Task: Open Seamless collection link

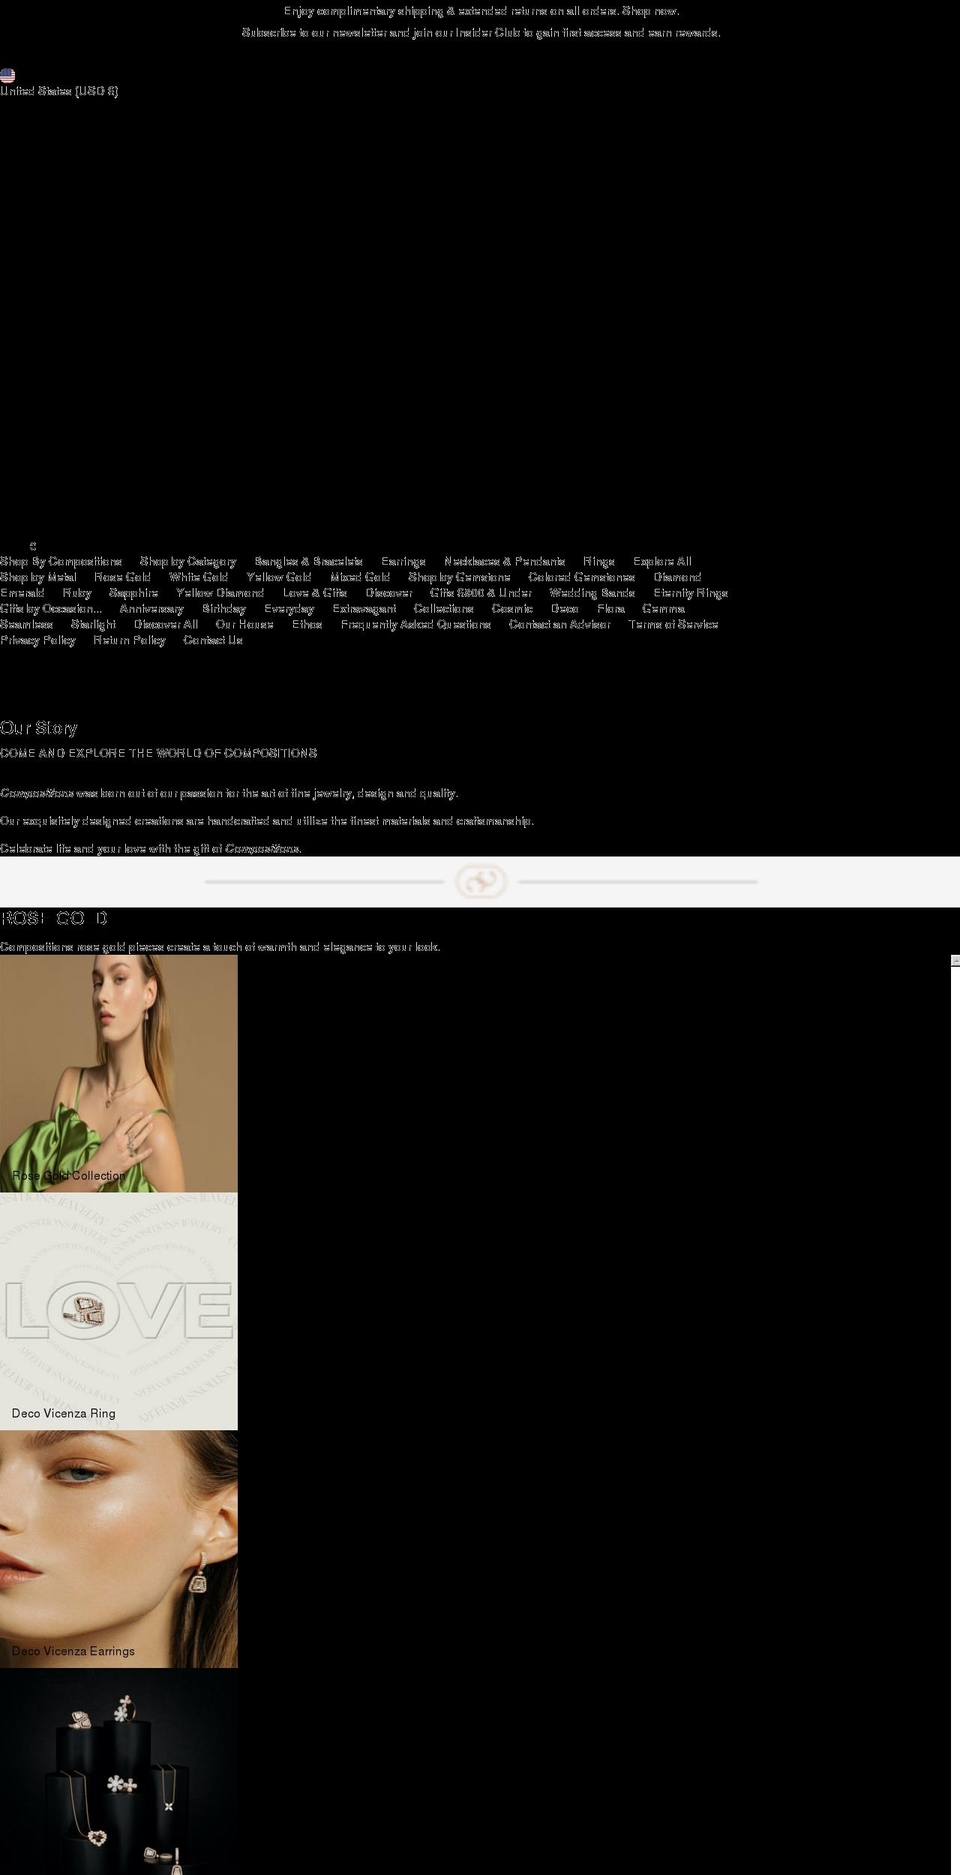Action: click(x=26, y=624)
